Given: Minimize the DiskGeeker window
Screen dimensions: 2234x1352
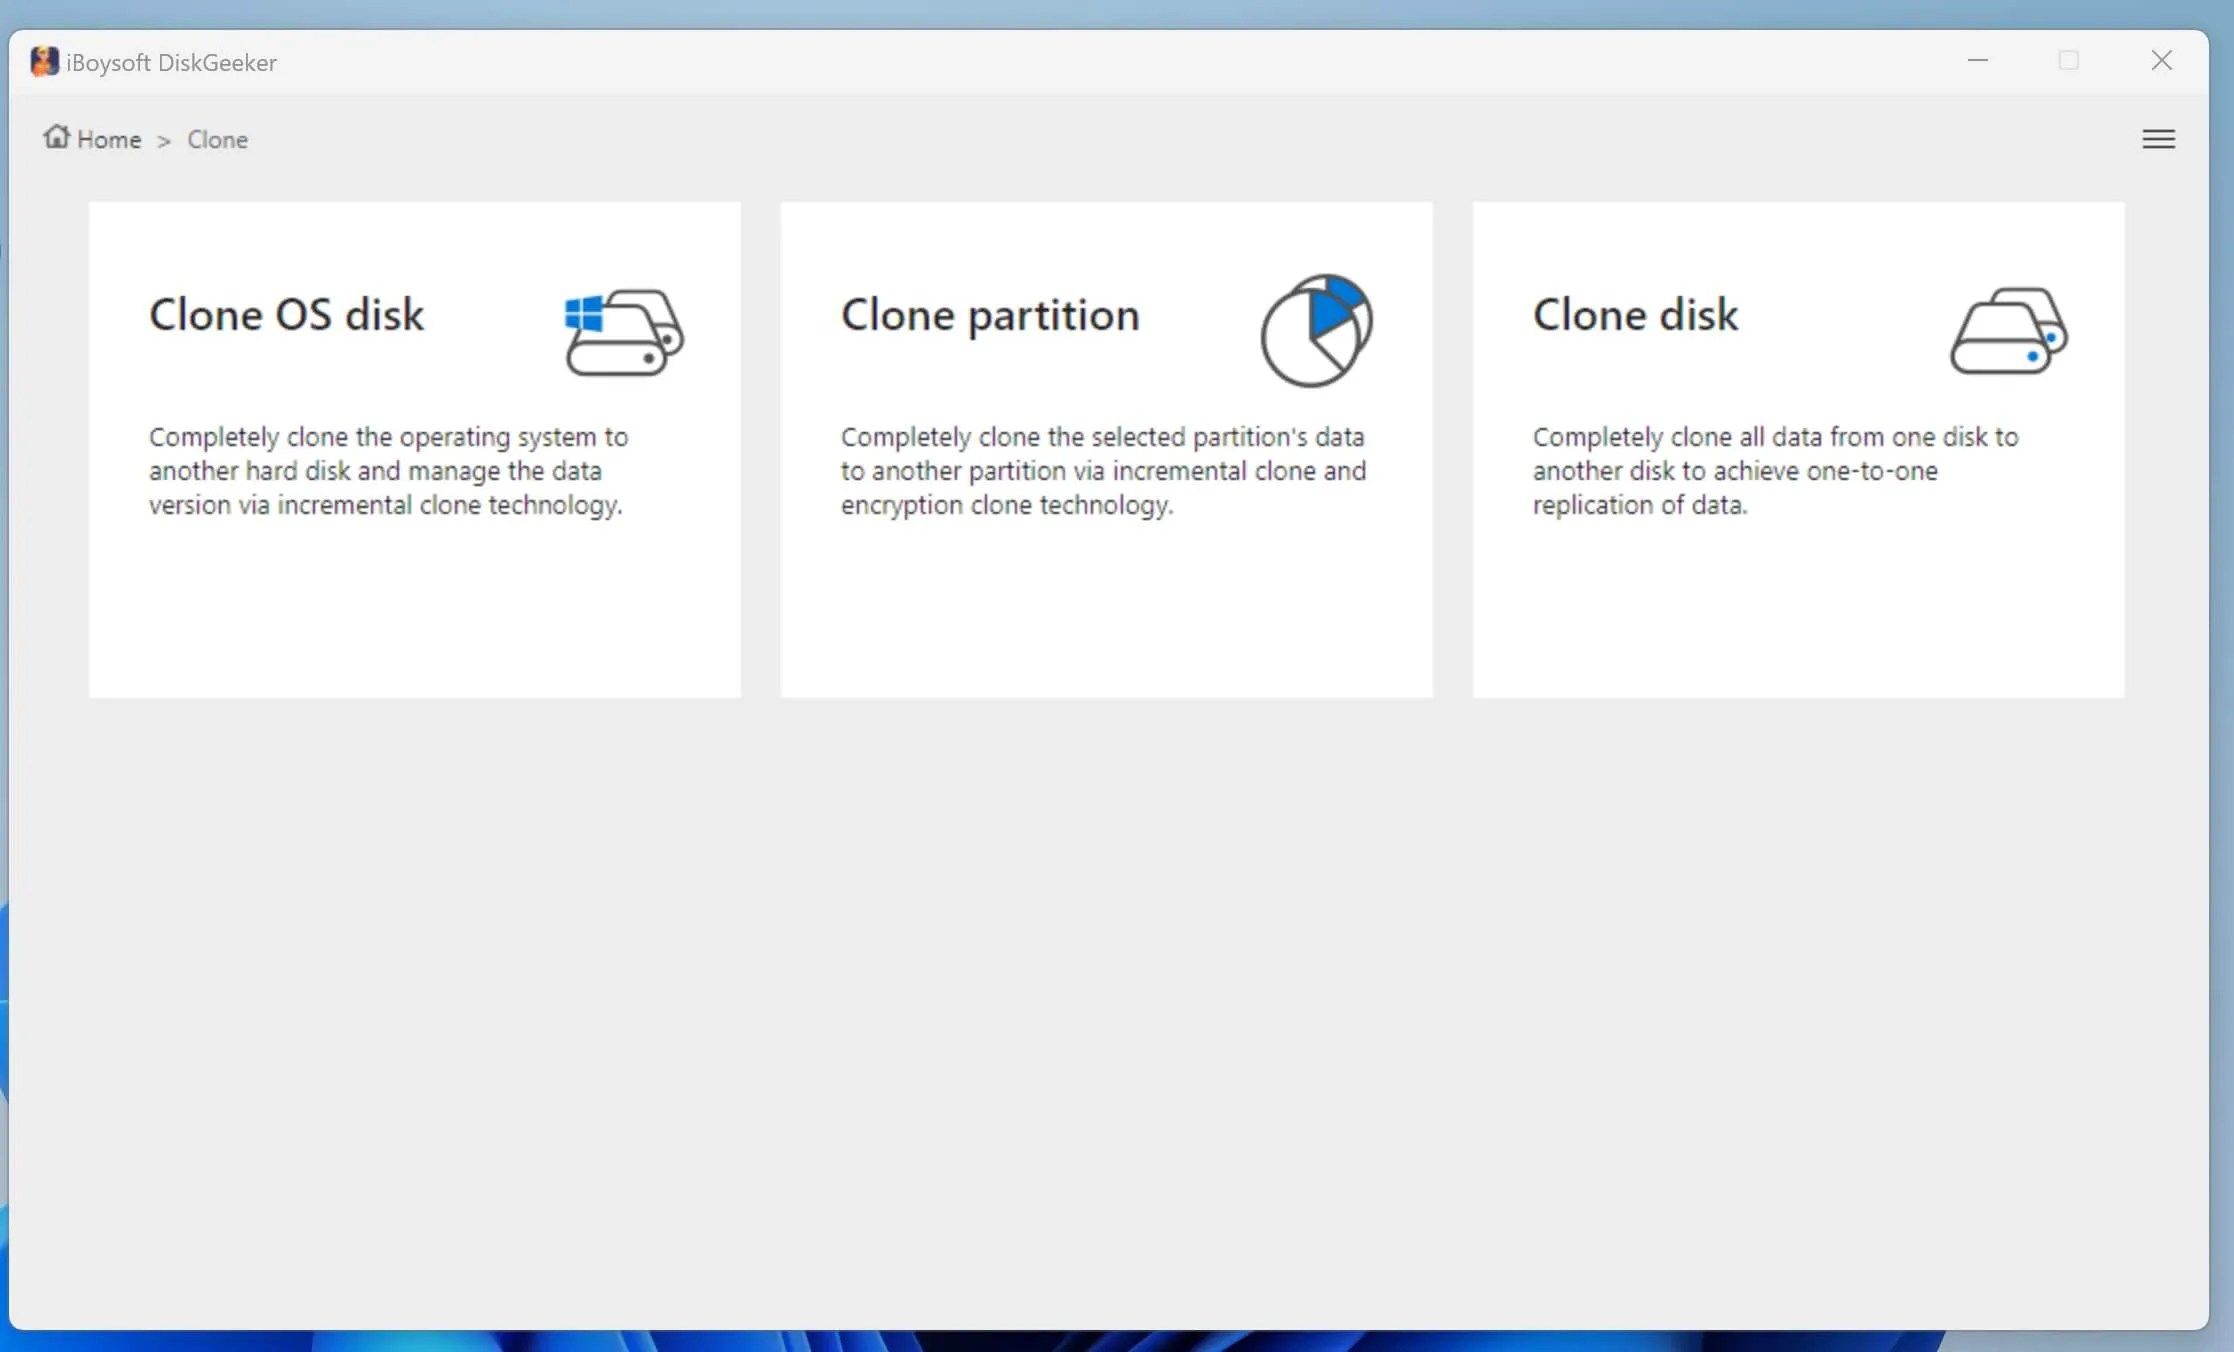Looking at the screenshot, I should (1977, 61).
